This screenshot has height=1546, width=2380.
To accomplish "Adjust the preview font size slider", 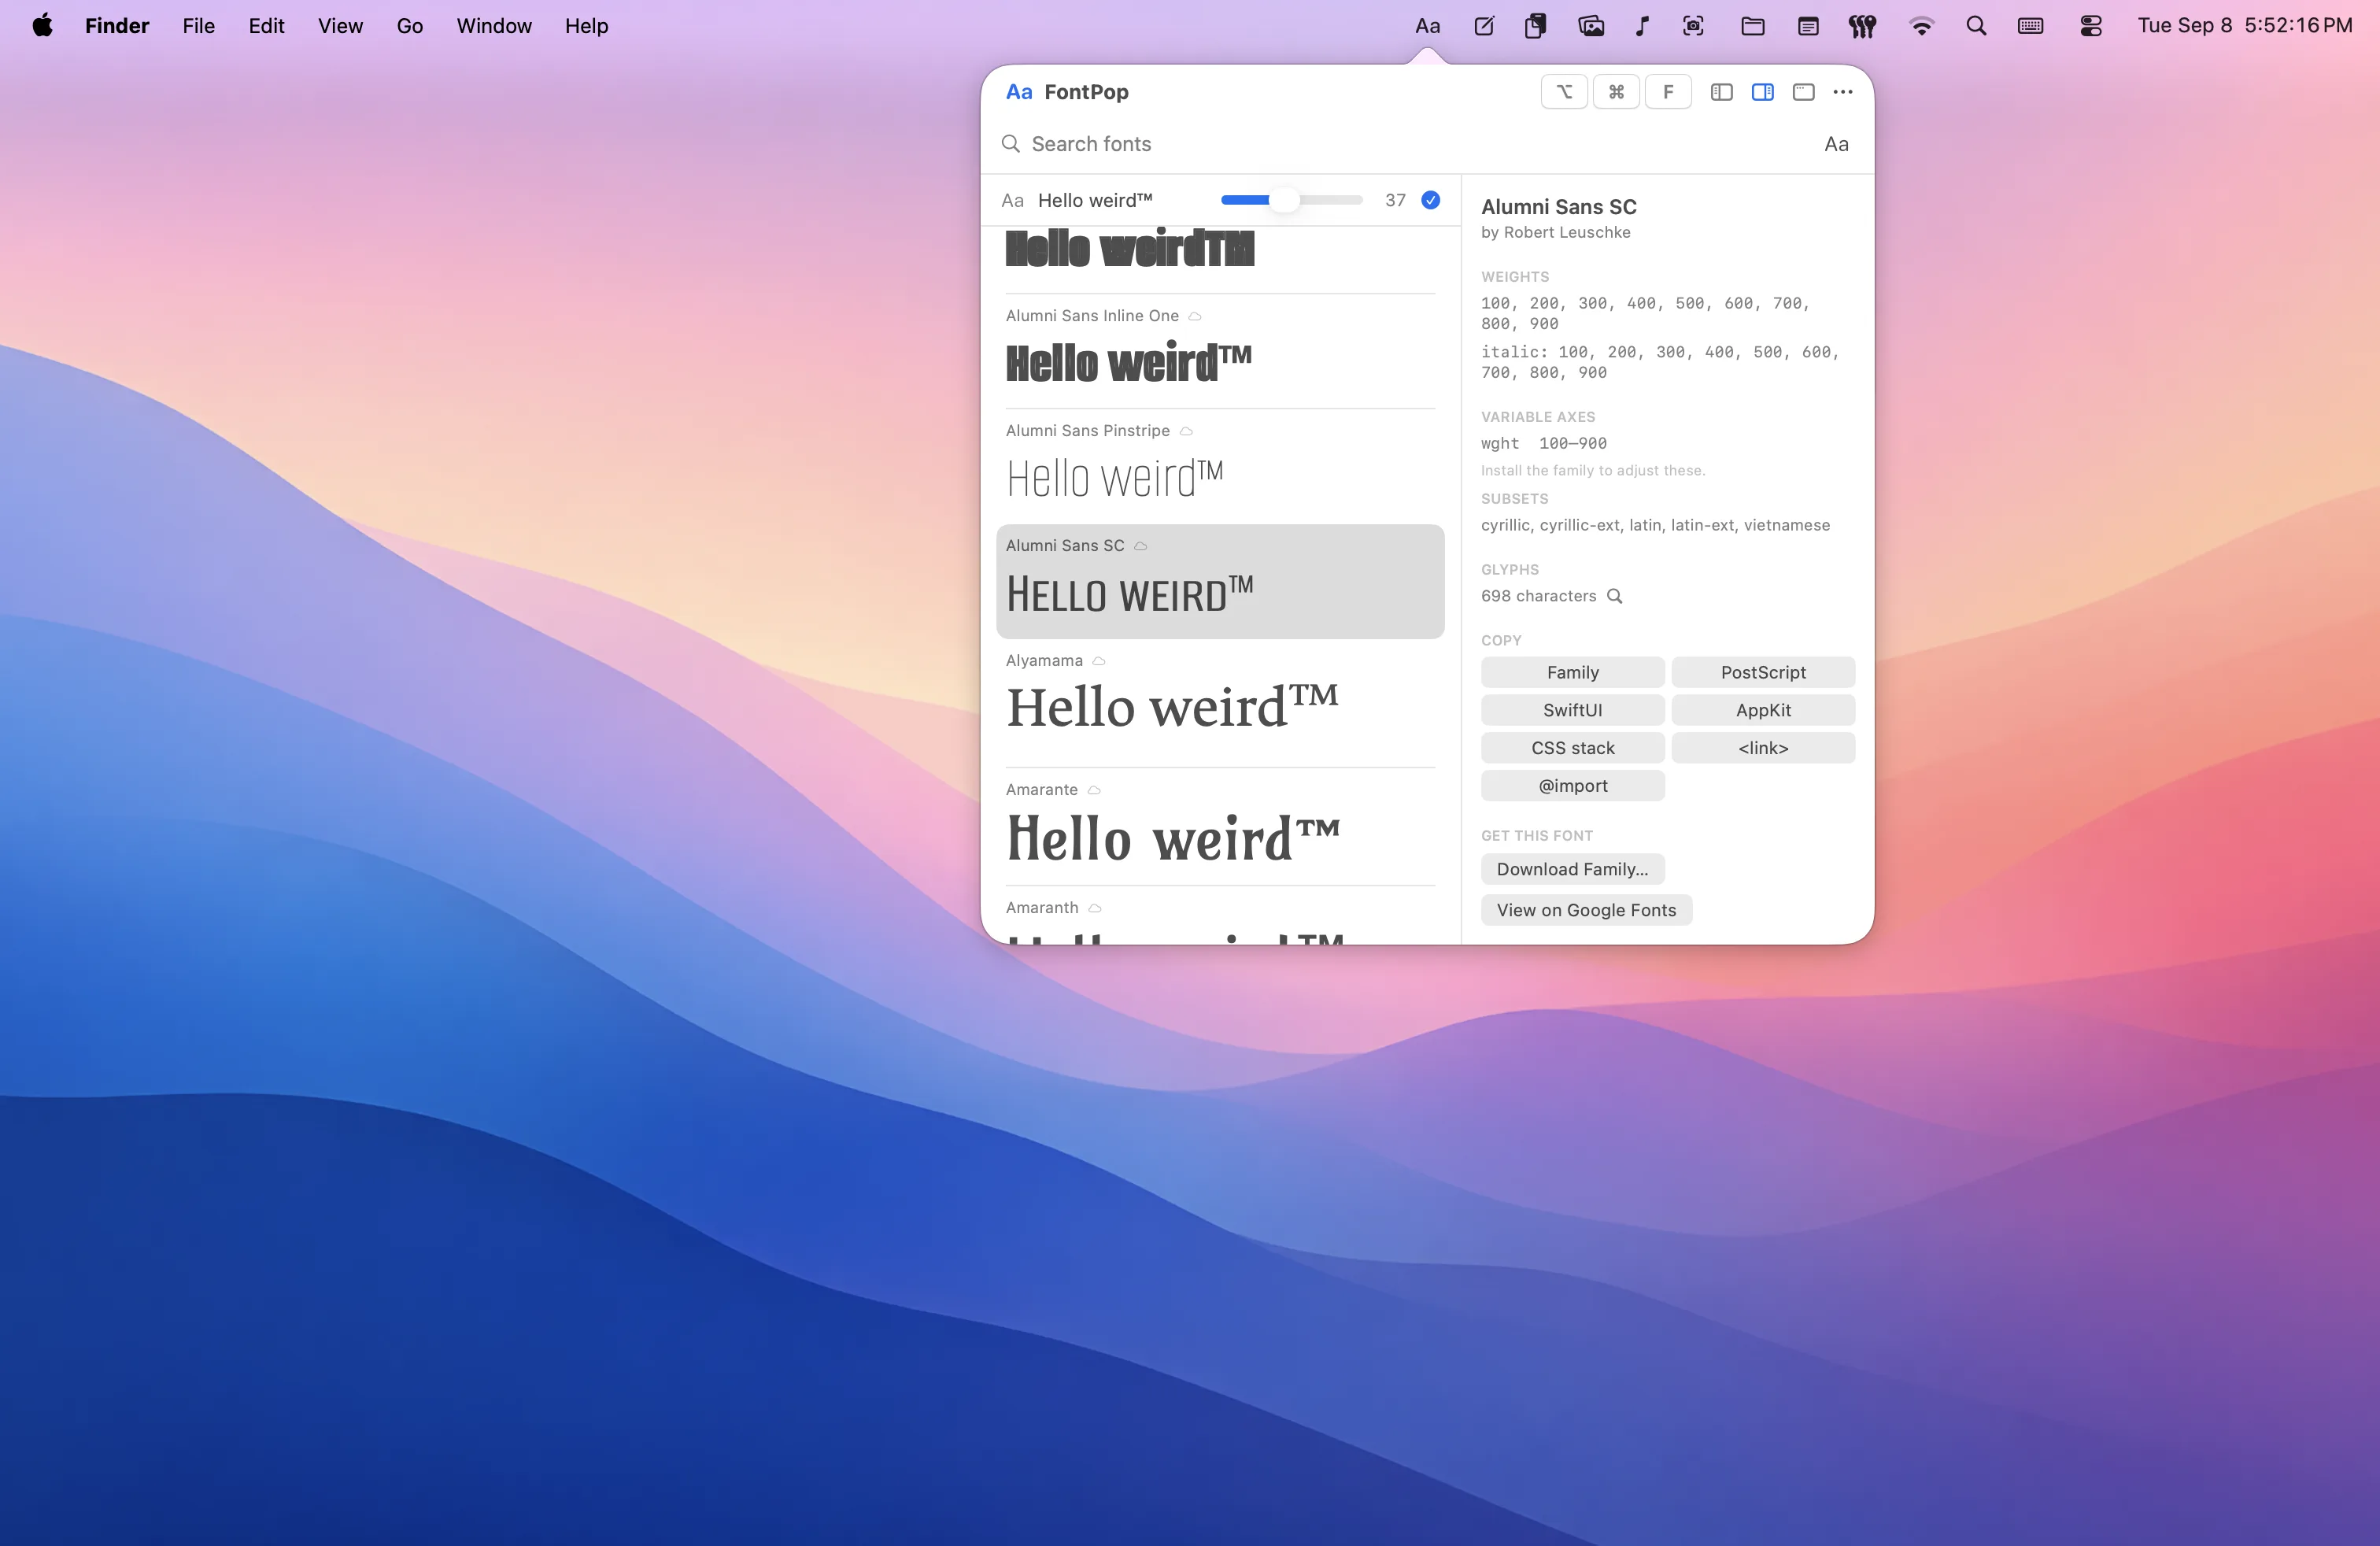I will pos(1291,200).
